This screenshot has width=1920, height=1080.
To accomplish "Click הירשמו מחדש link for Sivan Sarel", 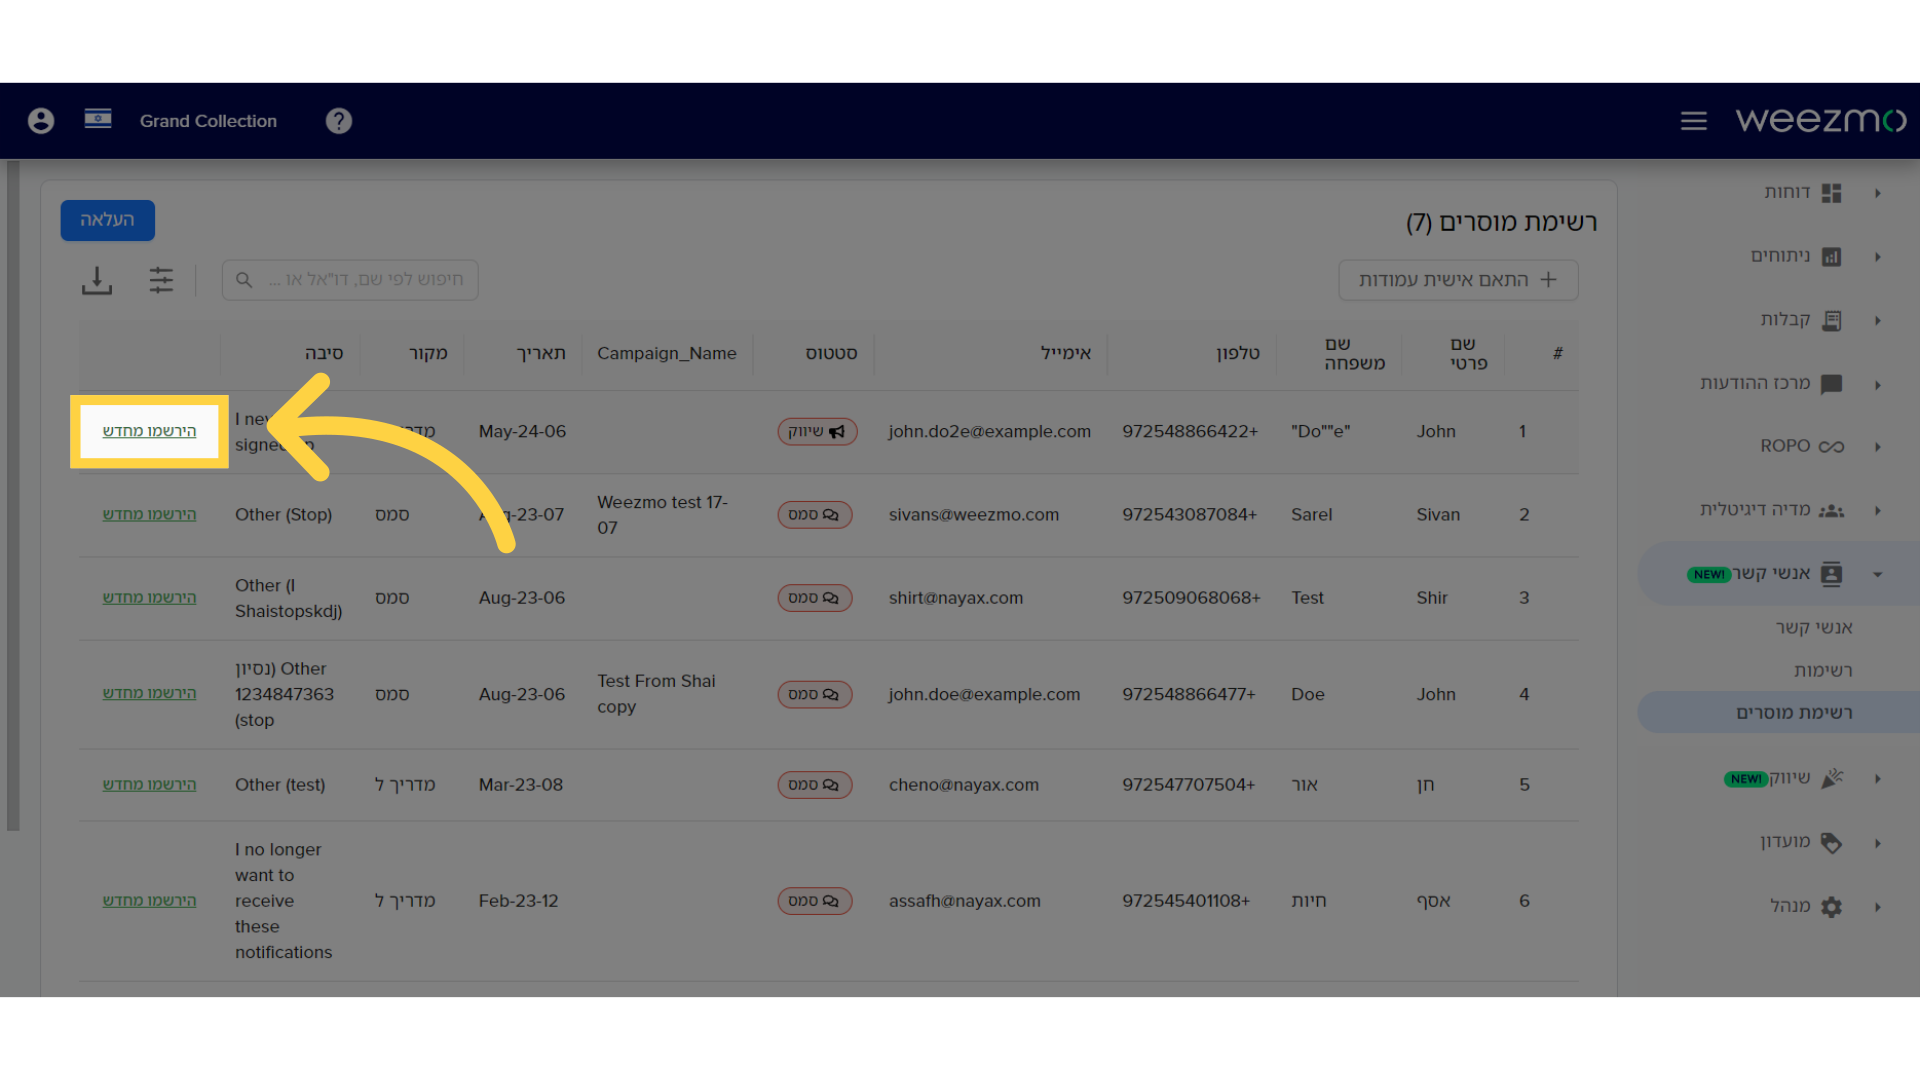I will pos(149,514).
